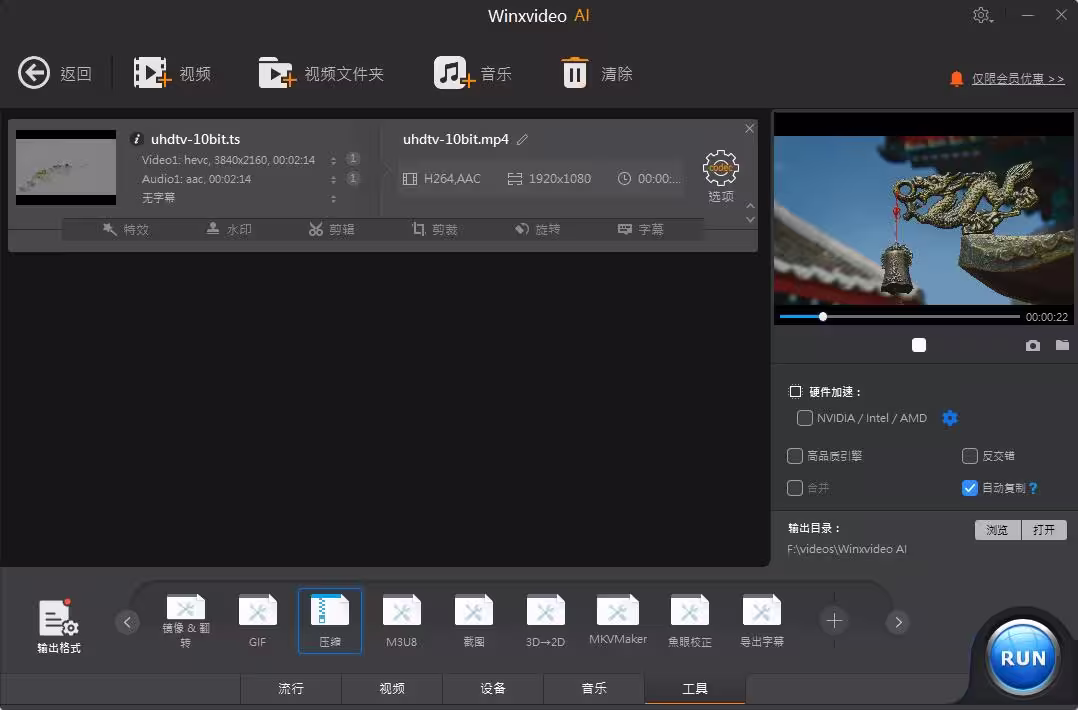Select the M3U8 tool
Image resolution: width=1078 pixels, height=710 pixels.
[x=402, y=621]
